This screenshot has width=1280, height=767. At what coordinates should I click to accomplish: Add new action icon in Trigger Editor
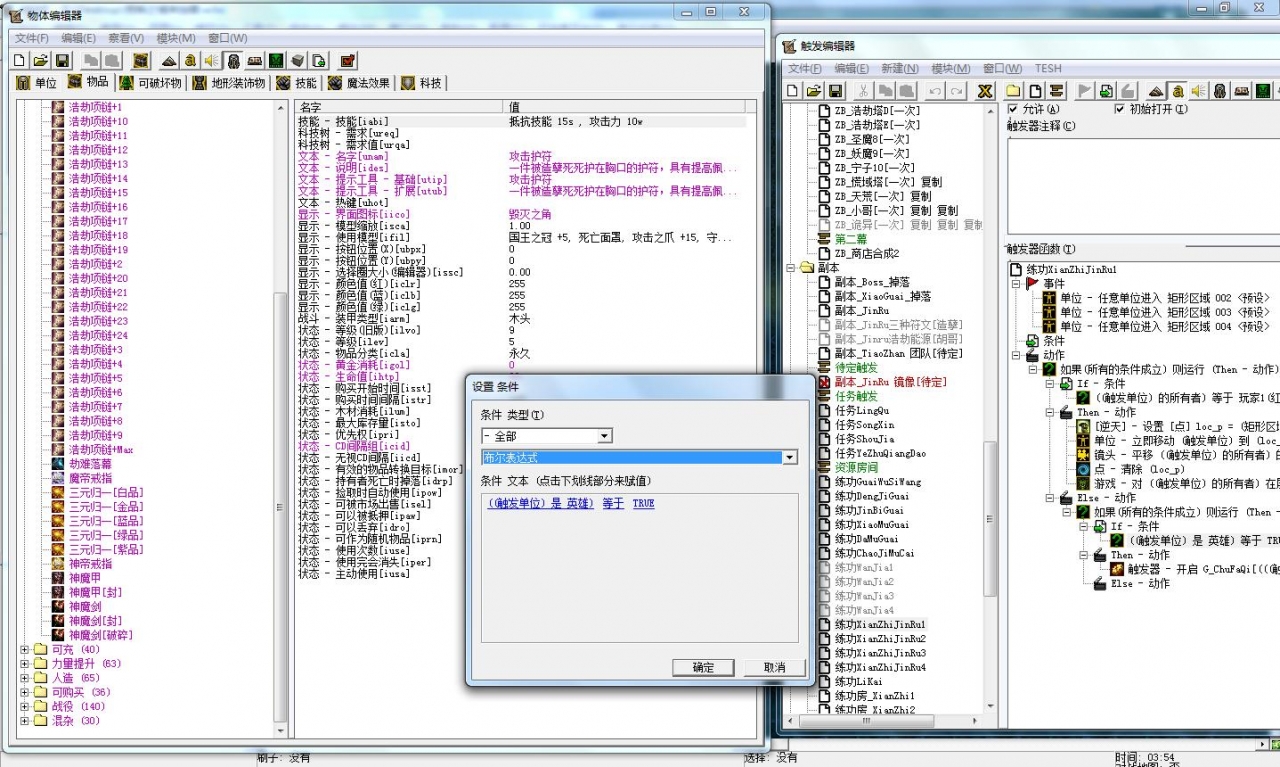click(x=1127, y=90)
